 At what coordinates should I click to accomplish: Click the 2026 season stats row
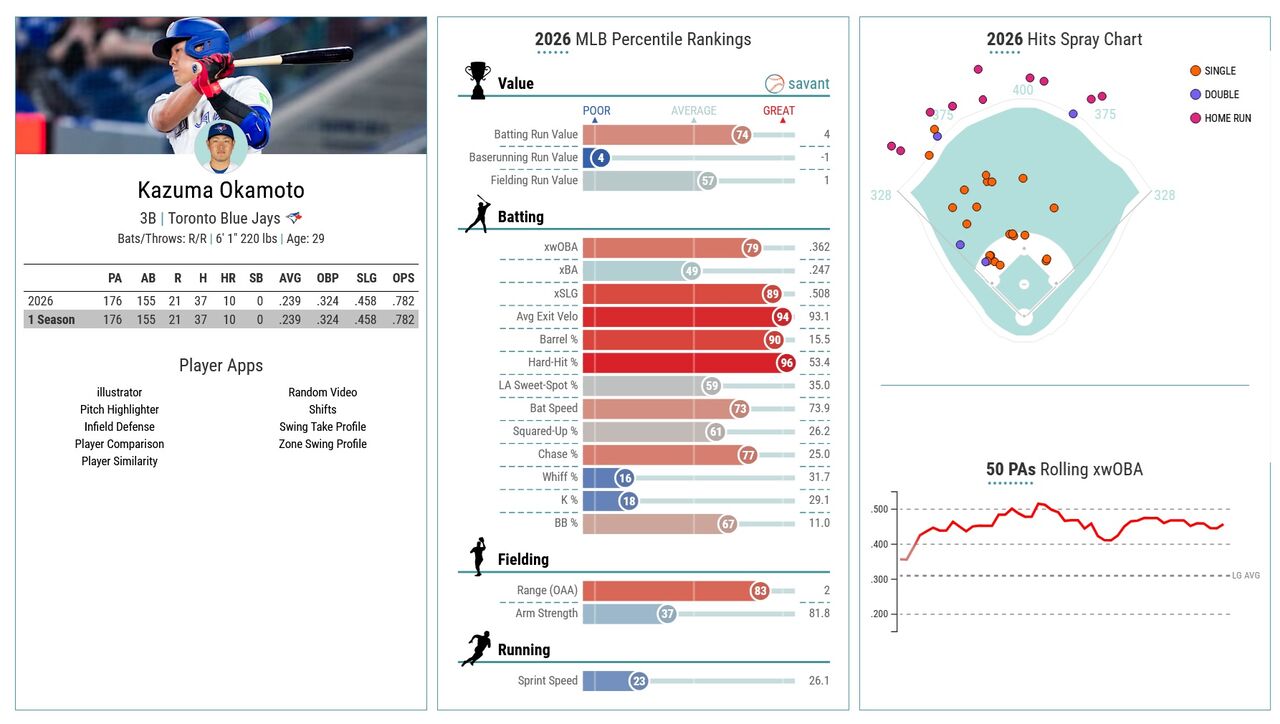click(x=221, y=301)
